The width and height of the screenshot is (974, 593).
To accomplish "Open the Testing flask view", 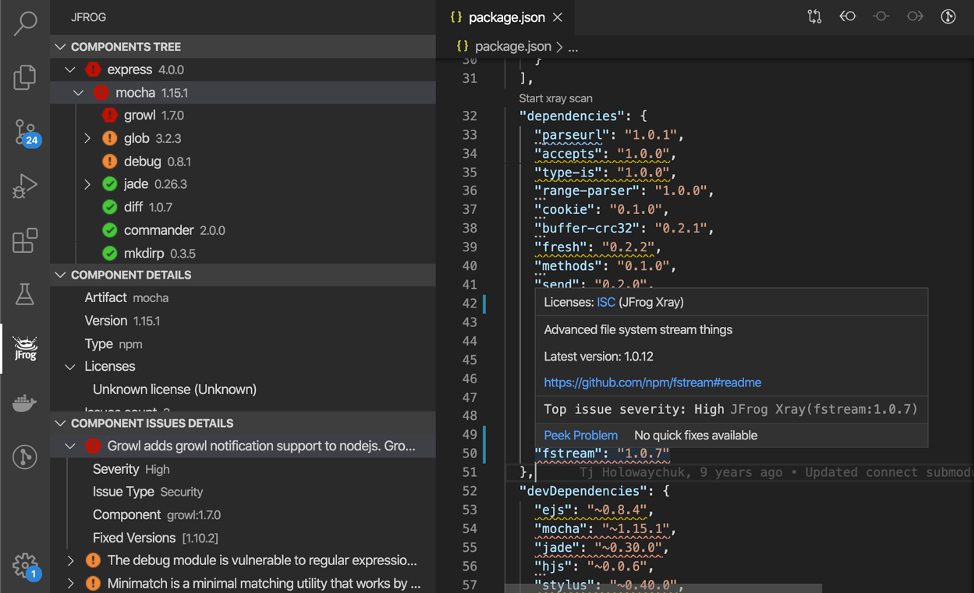I will [x=25, y=294].
